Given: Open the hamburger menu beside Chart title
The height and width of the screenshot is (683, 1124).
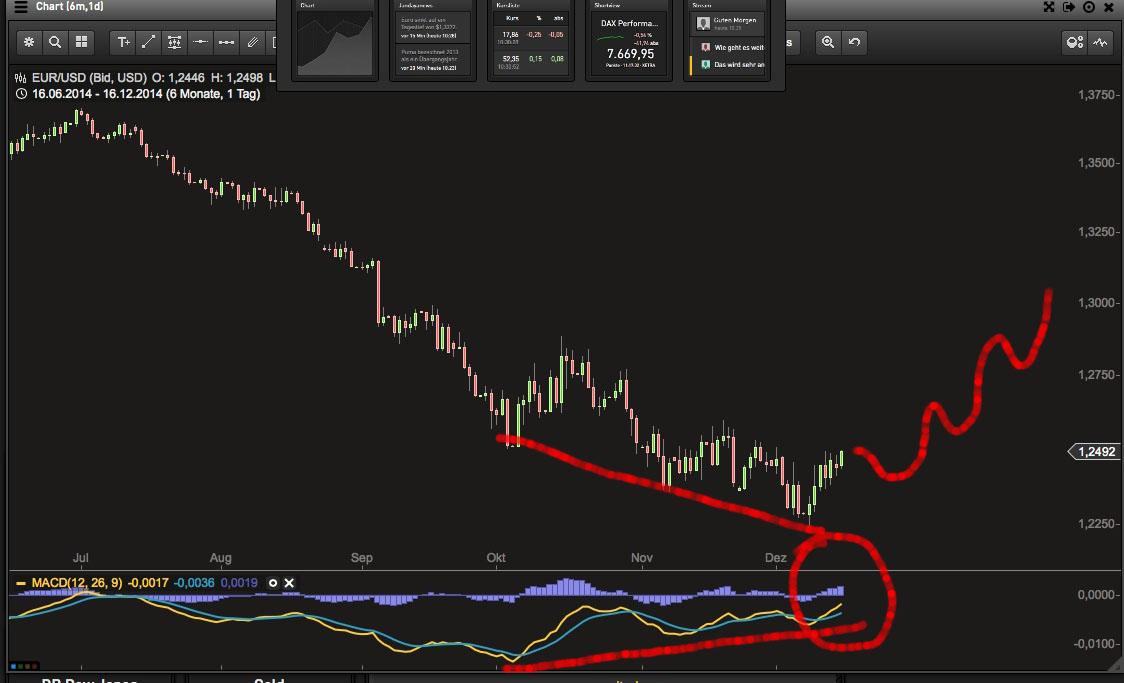Looking at the screenshot, I should [21, 6].
